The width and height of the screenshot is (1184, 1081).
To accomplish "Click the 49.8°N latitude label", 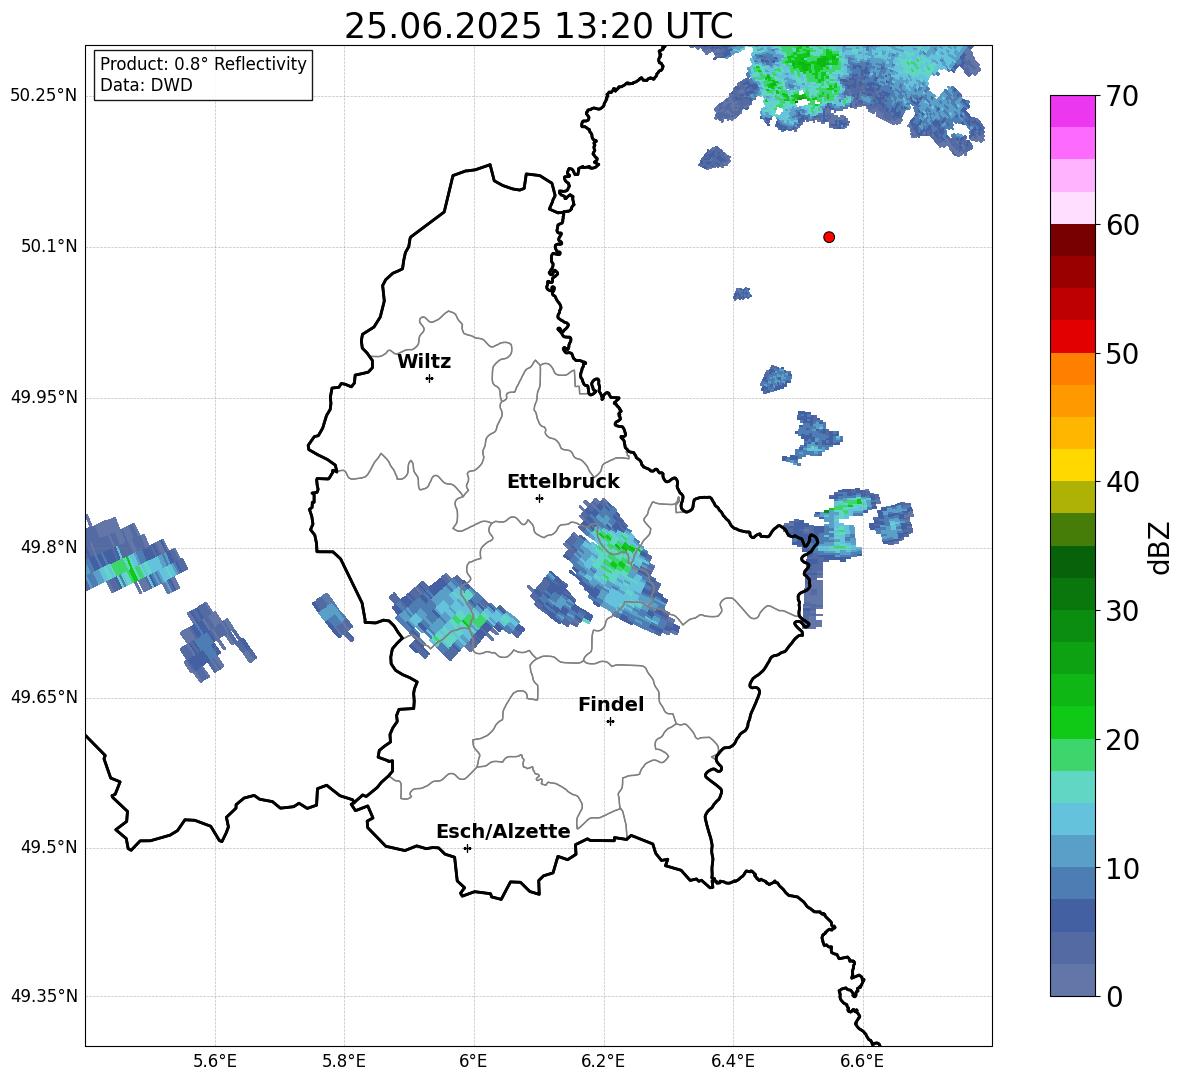I will click(x=49, y=547).
